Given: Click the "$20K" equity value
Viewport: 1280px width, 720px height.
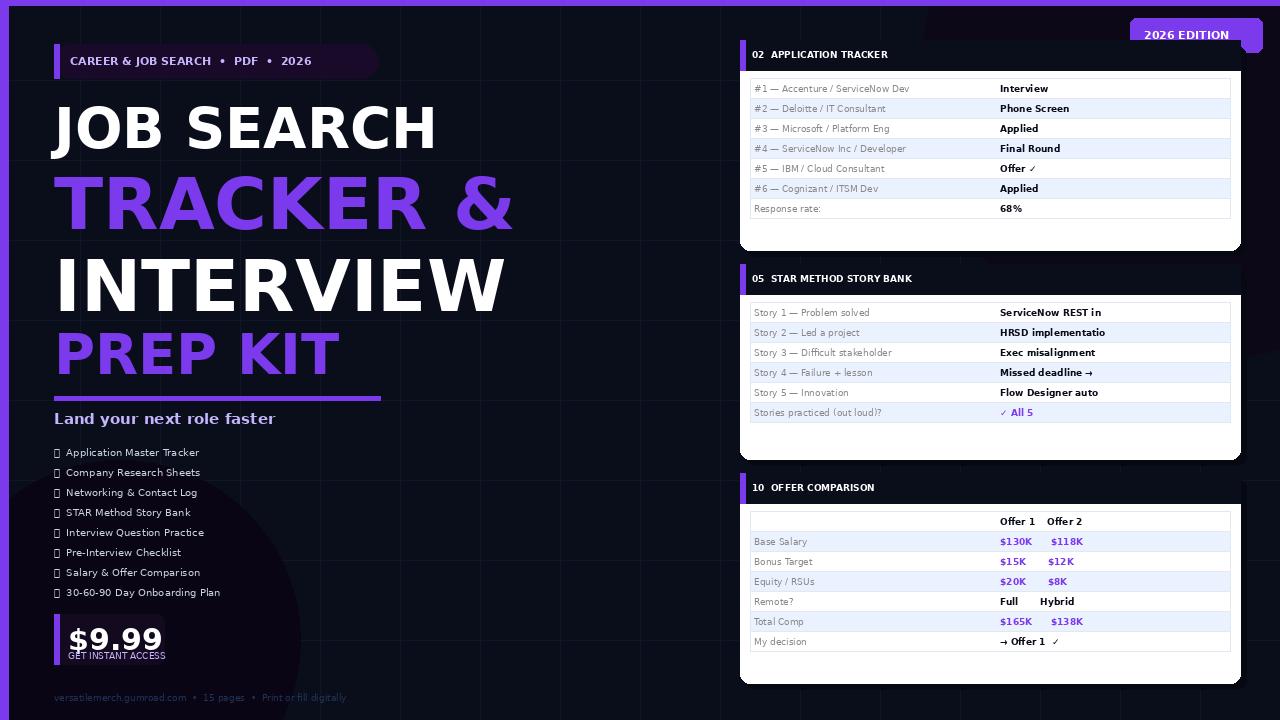Looking at the screenshot, I should 1013,582.
